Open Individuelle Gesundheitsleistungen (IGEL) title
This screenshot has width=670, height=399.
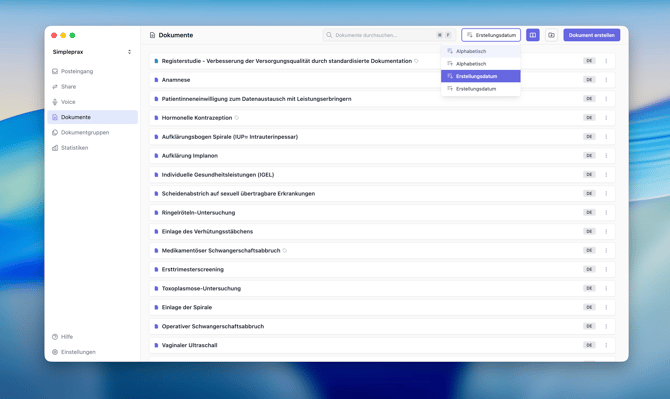[x=218, y=174]
